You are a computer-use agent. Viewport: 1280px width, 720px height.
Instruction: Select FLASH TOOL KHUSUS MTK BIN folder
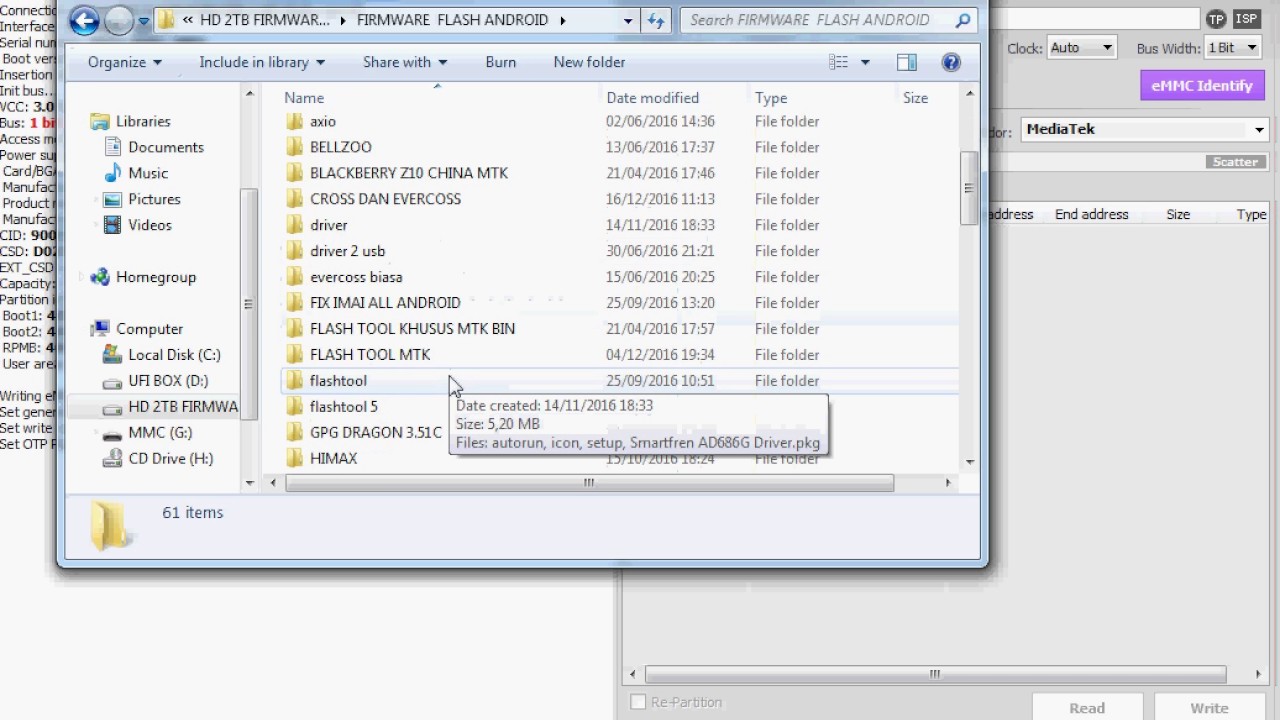click(x=400, y=329)
